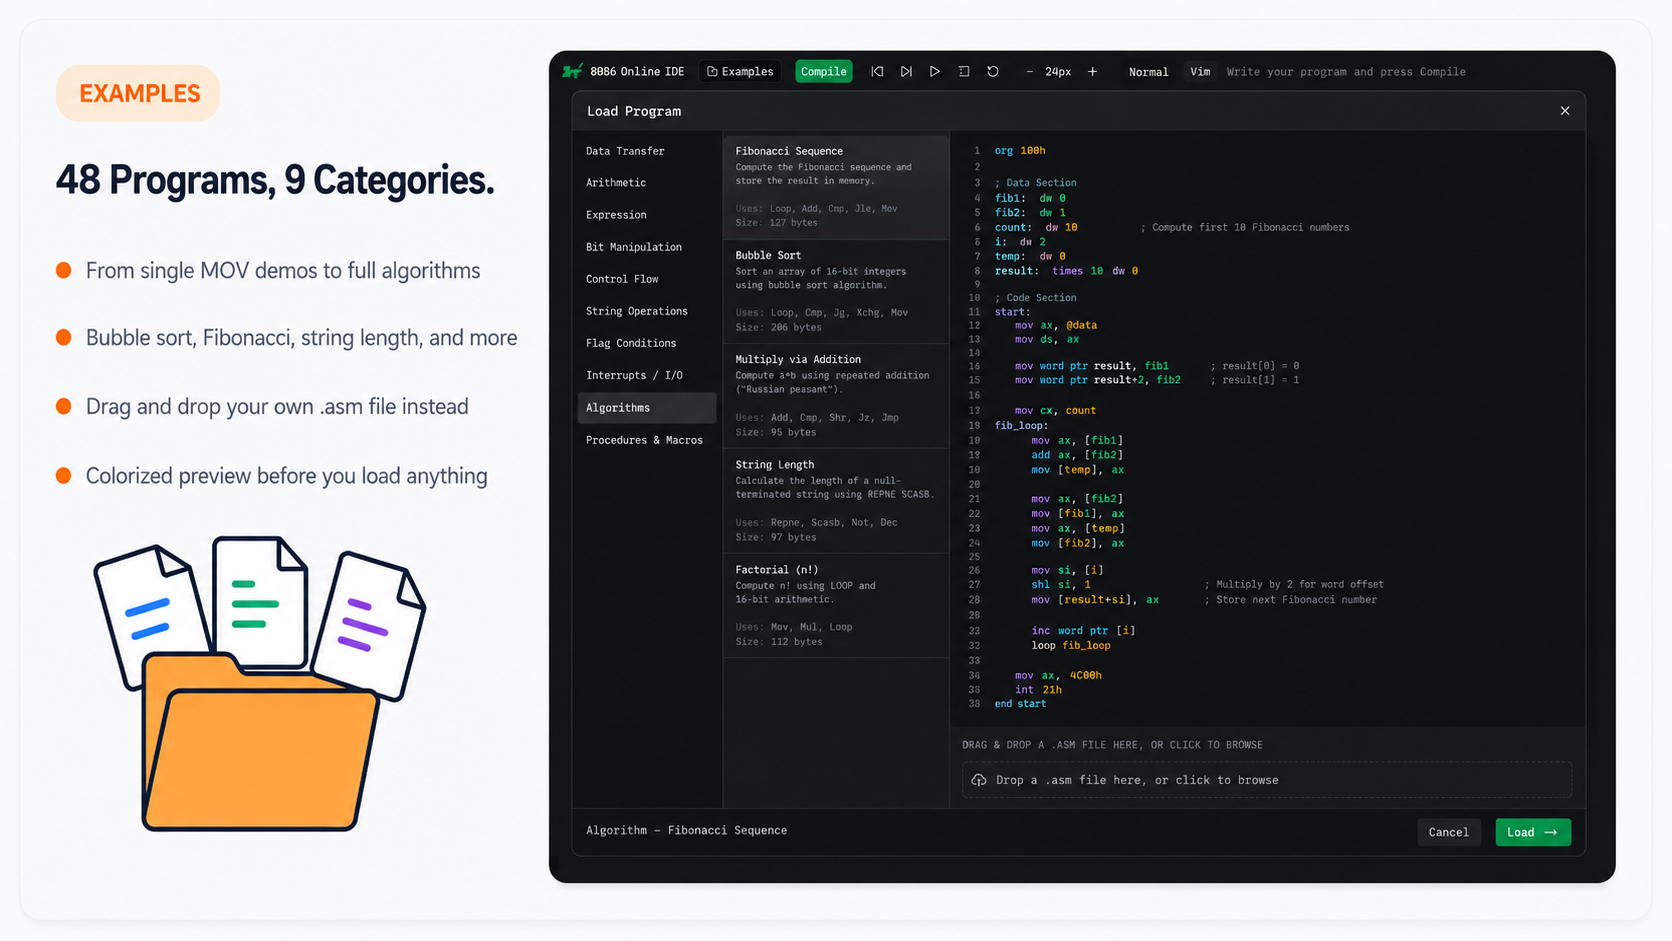Click the run play icon
Screen dimensions: 1672x941
point(935,71)
